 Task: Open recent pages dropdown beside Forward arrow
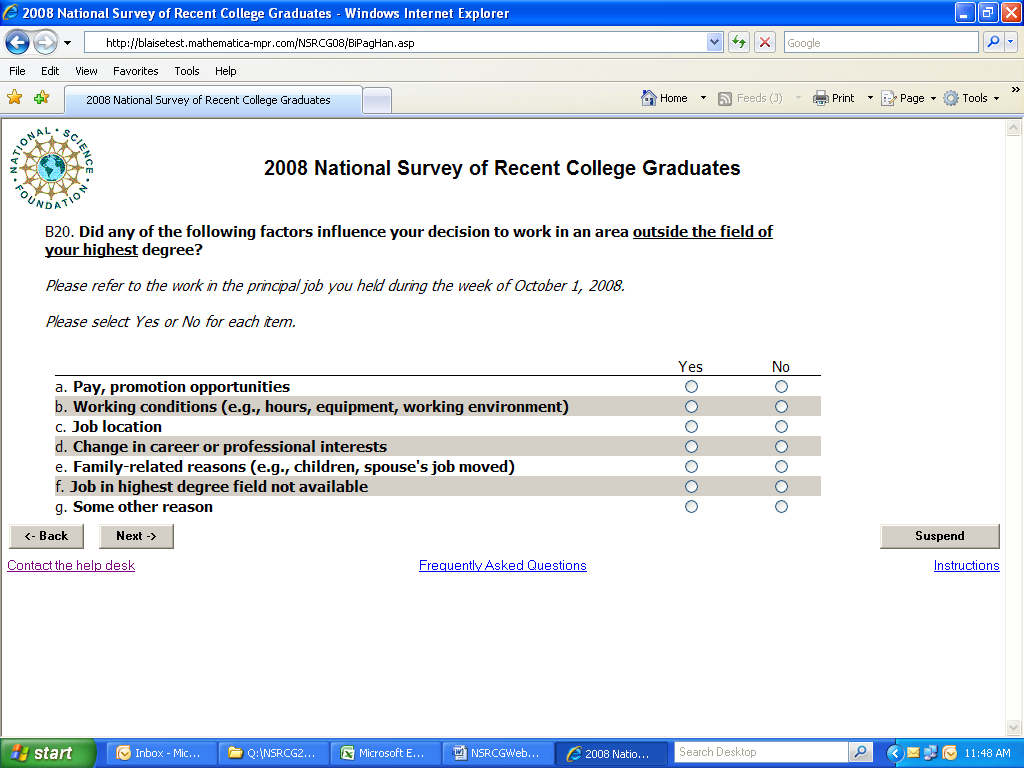coord(67,43)
